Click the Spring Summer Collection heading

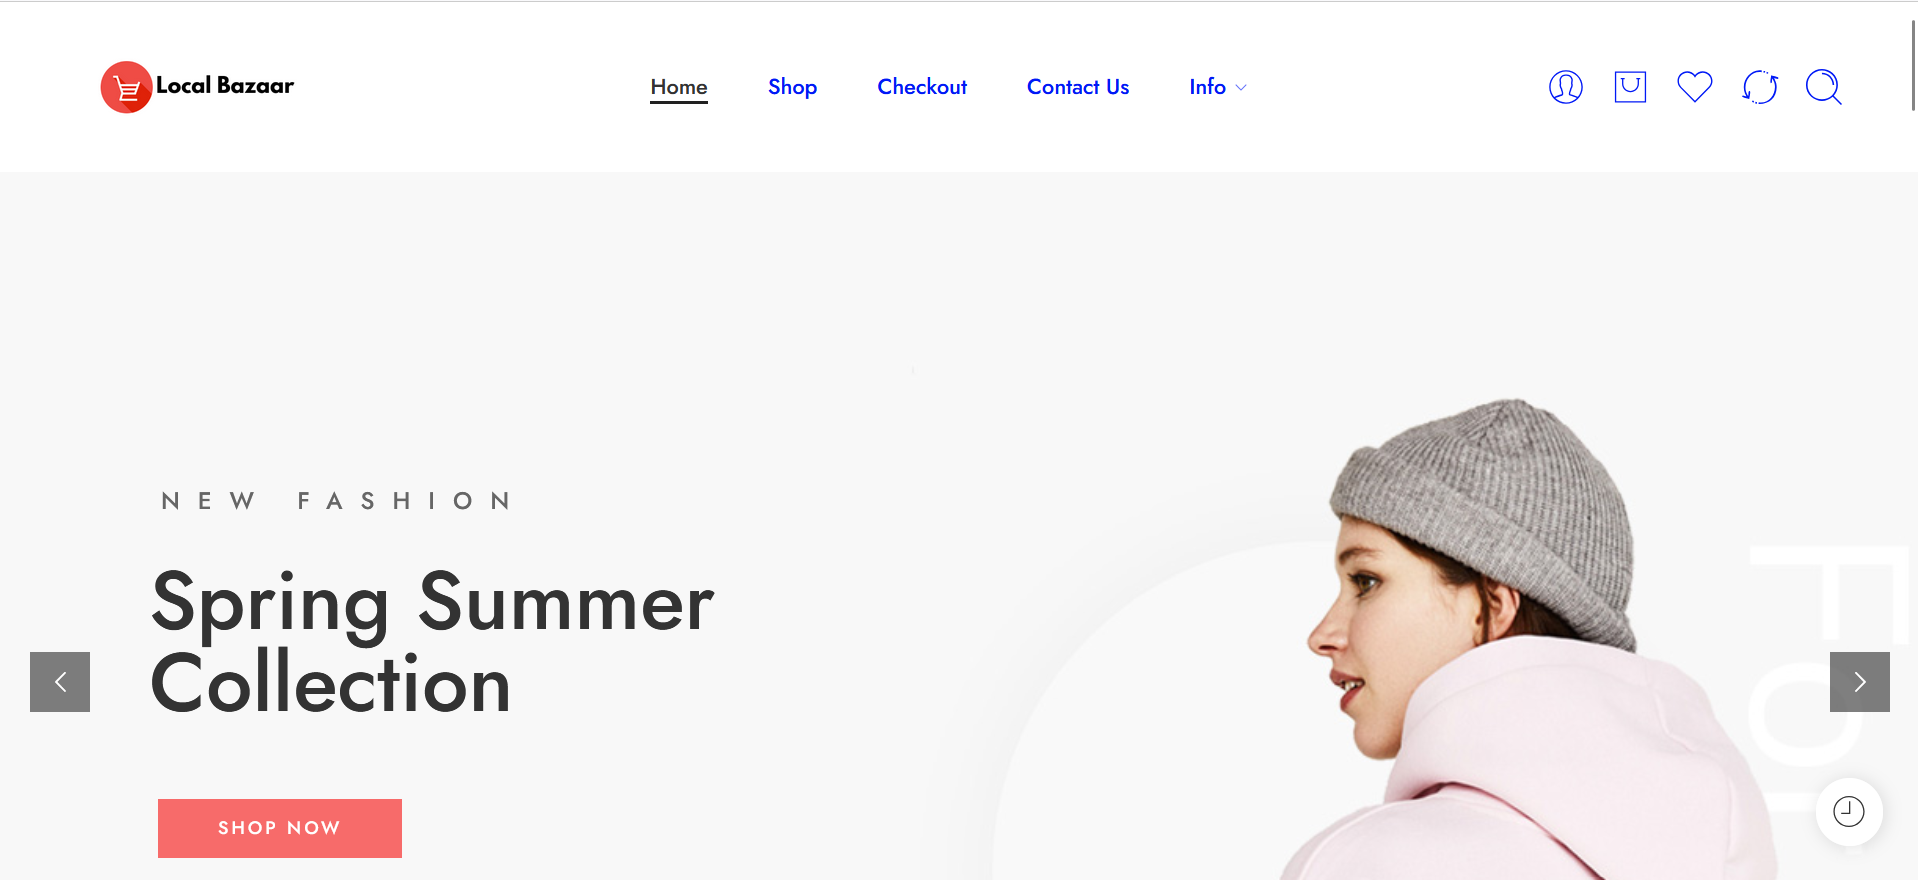click(x=432, y=642)
